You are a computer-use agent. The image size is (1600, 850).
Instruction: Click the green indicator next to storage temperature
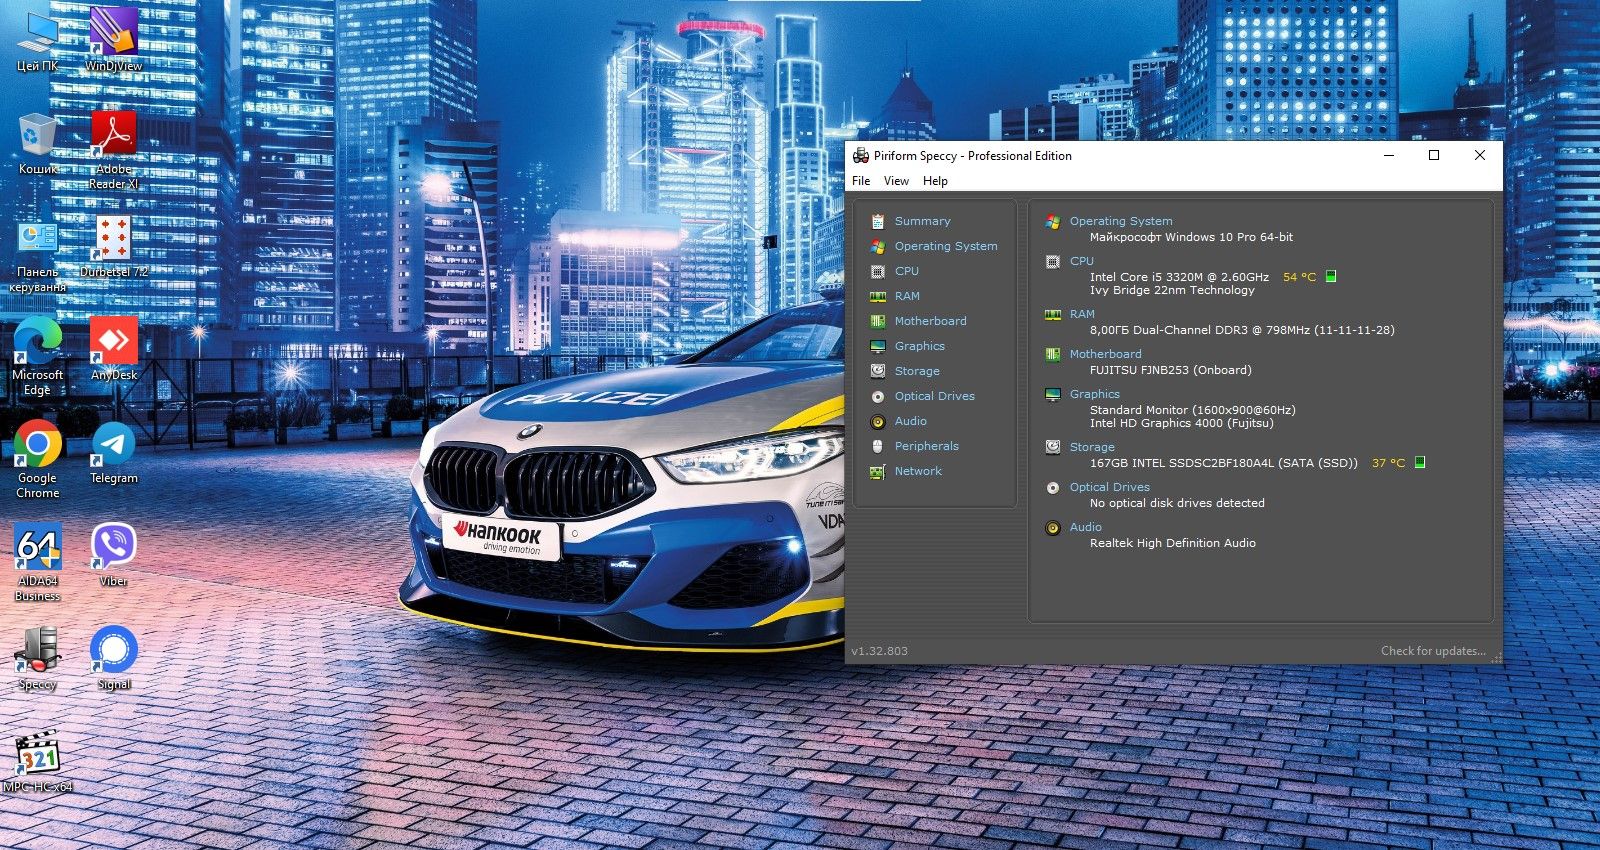click(1420, 462)
